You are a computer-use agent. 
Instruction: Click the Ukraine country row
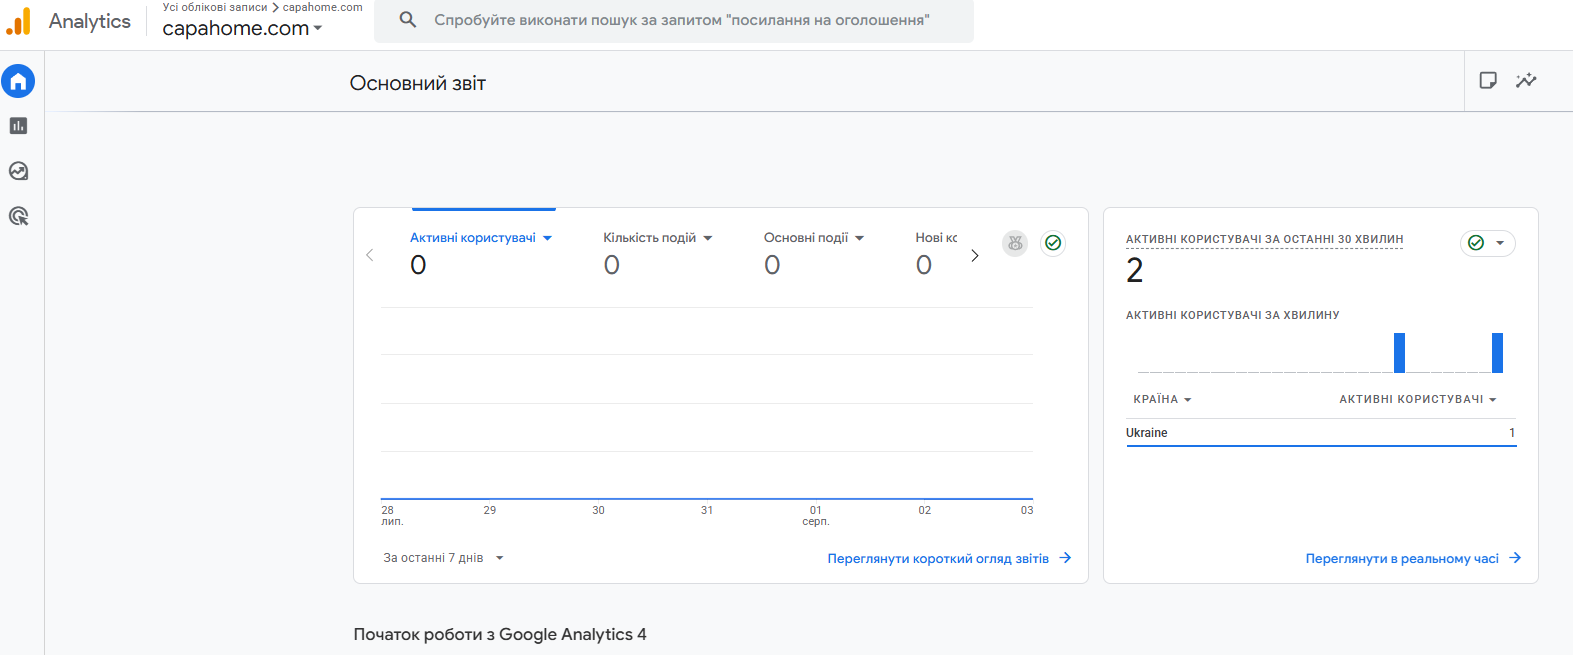[1321, 433]
